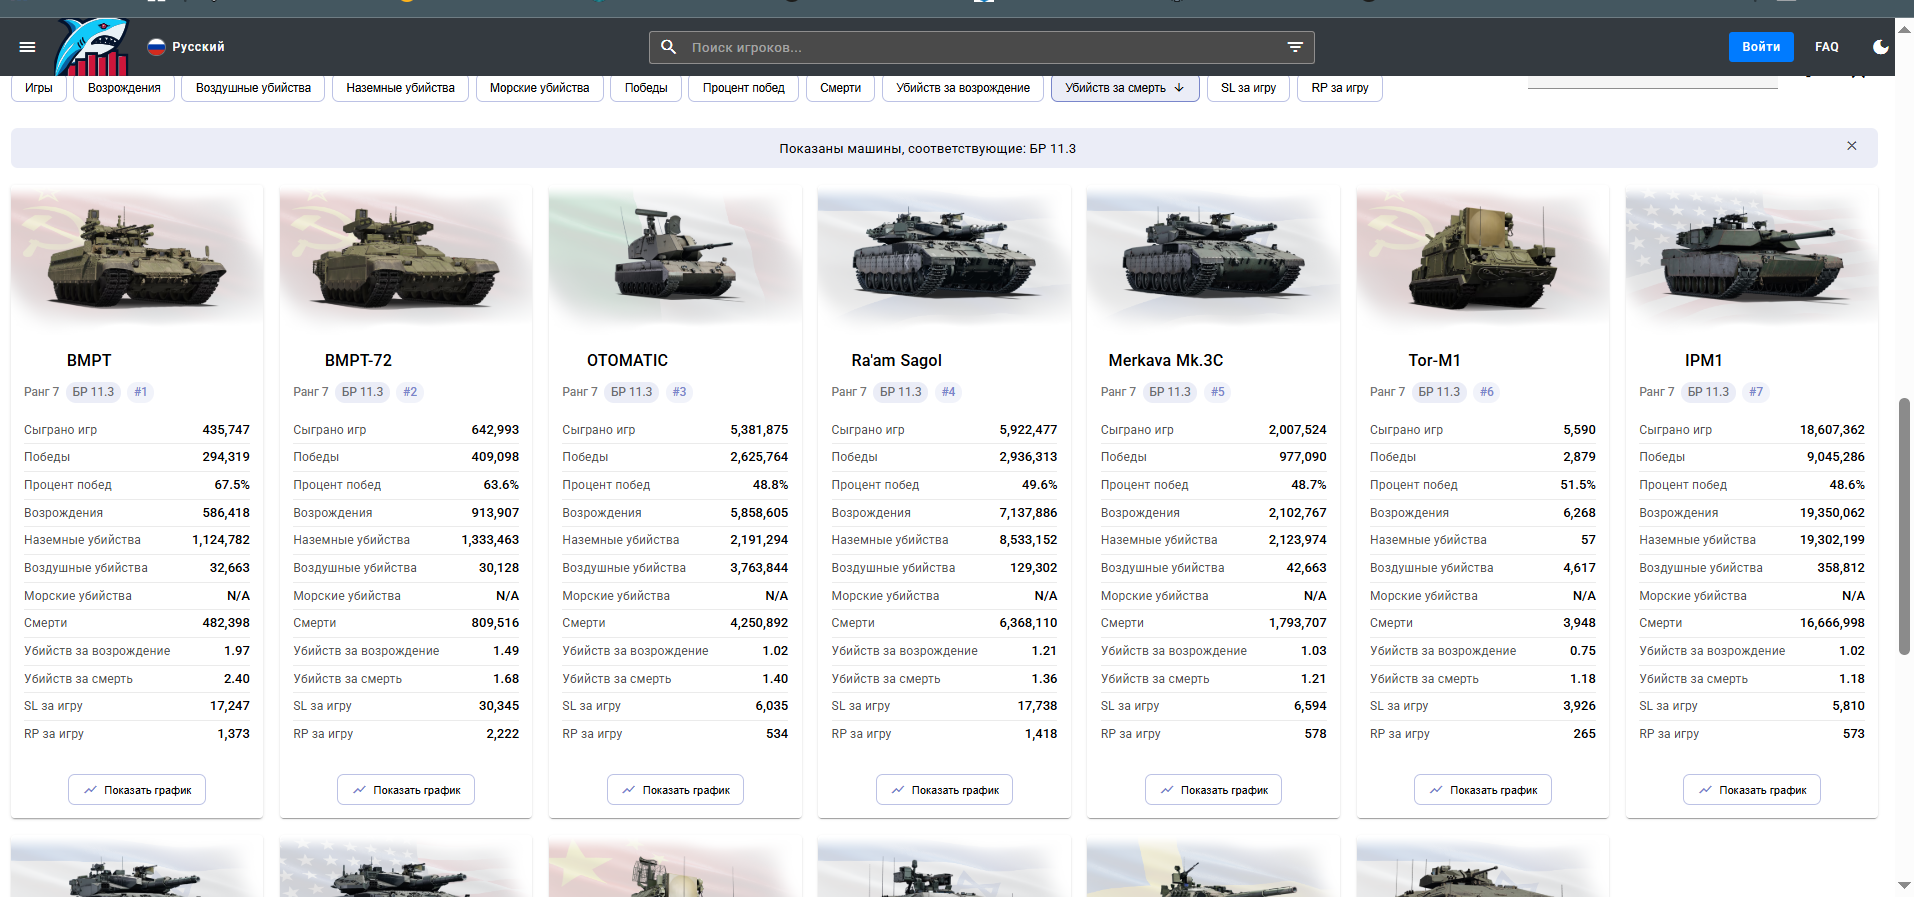Sort by Процент побед
Screen dimensions: 1914x897
click(743, 88)
